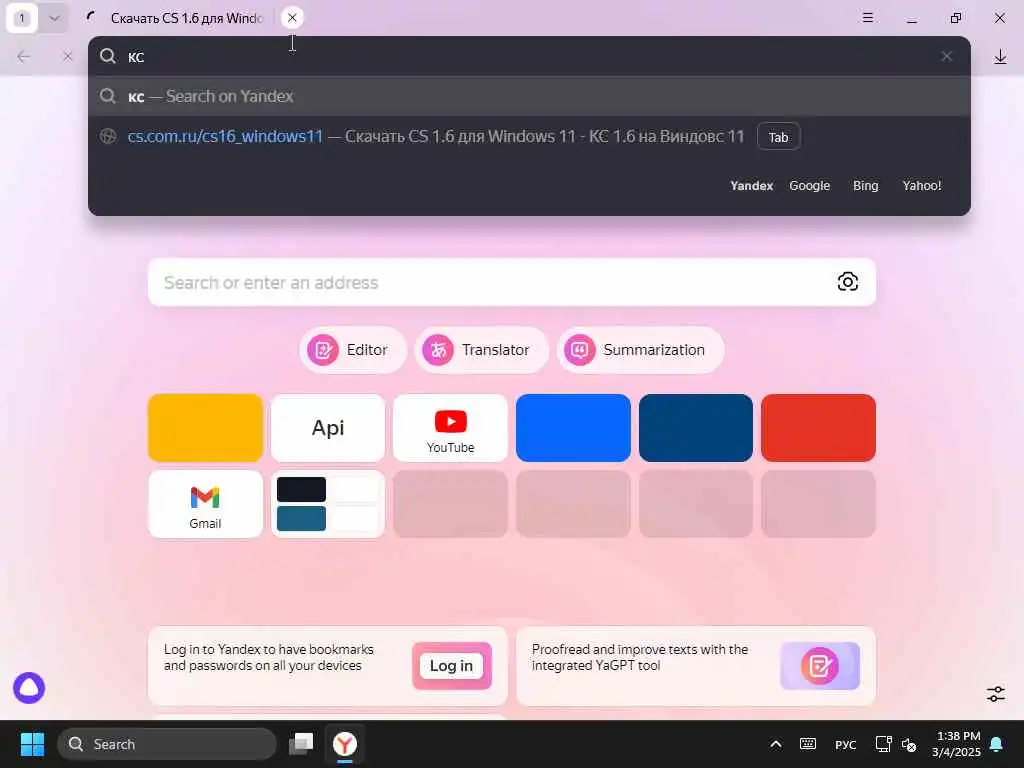Click the Yandex Browser taskbar icon

pos(345,744)
